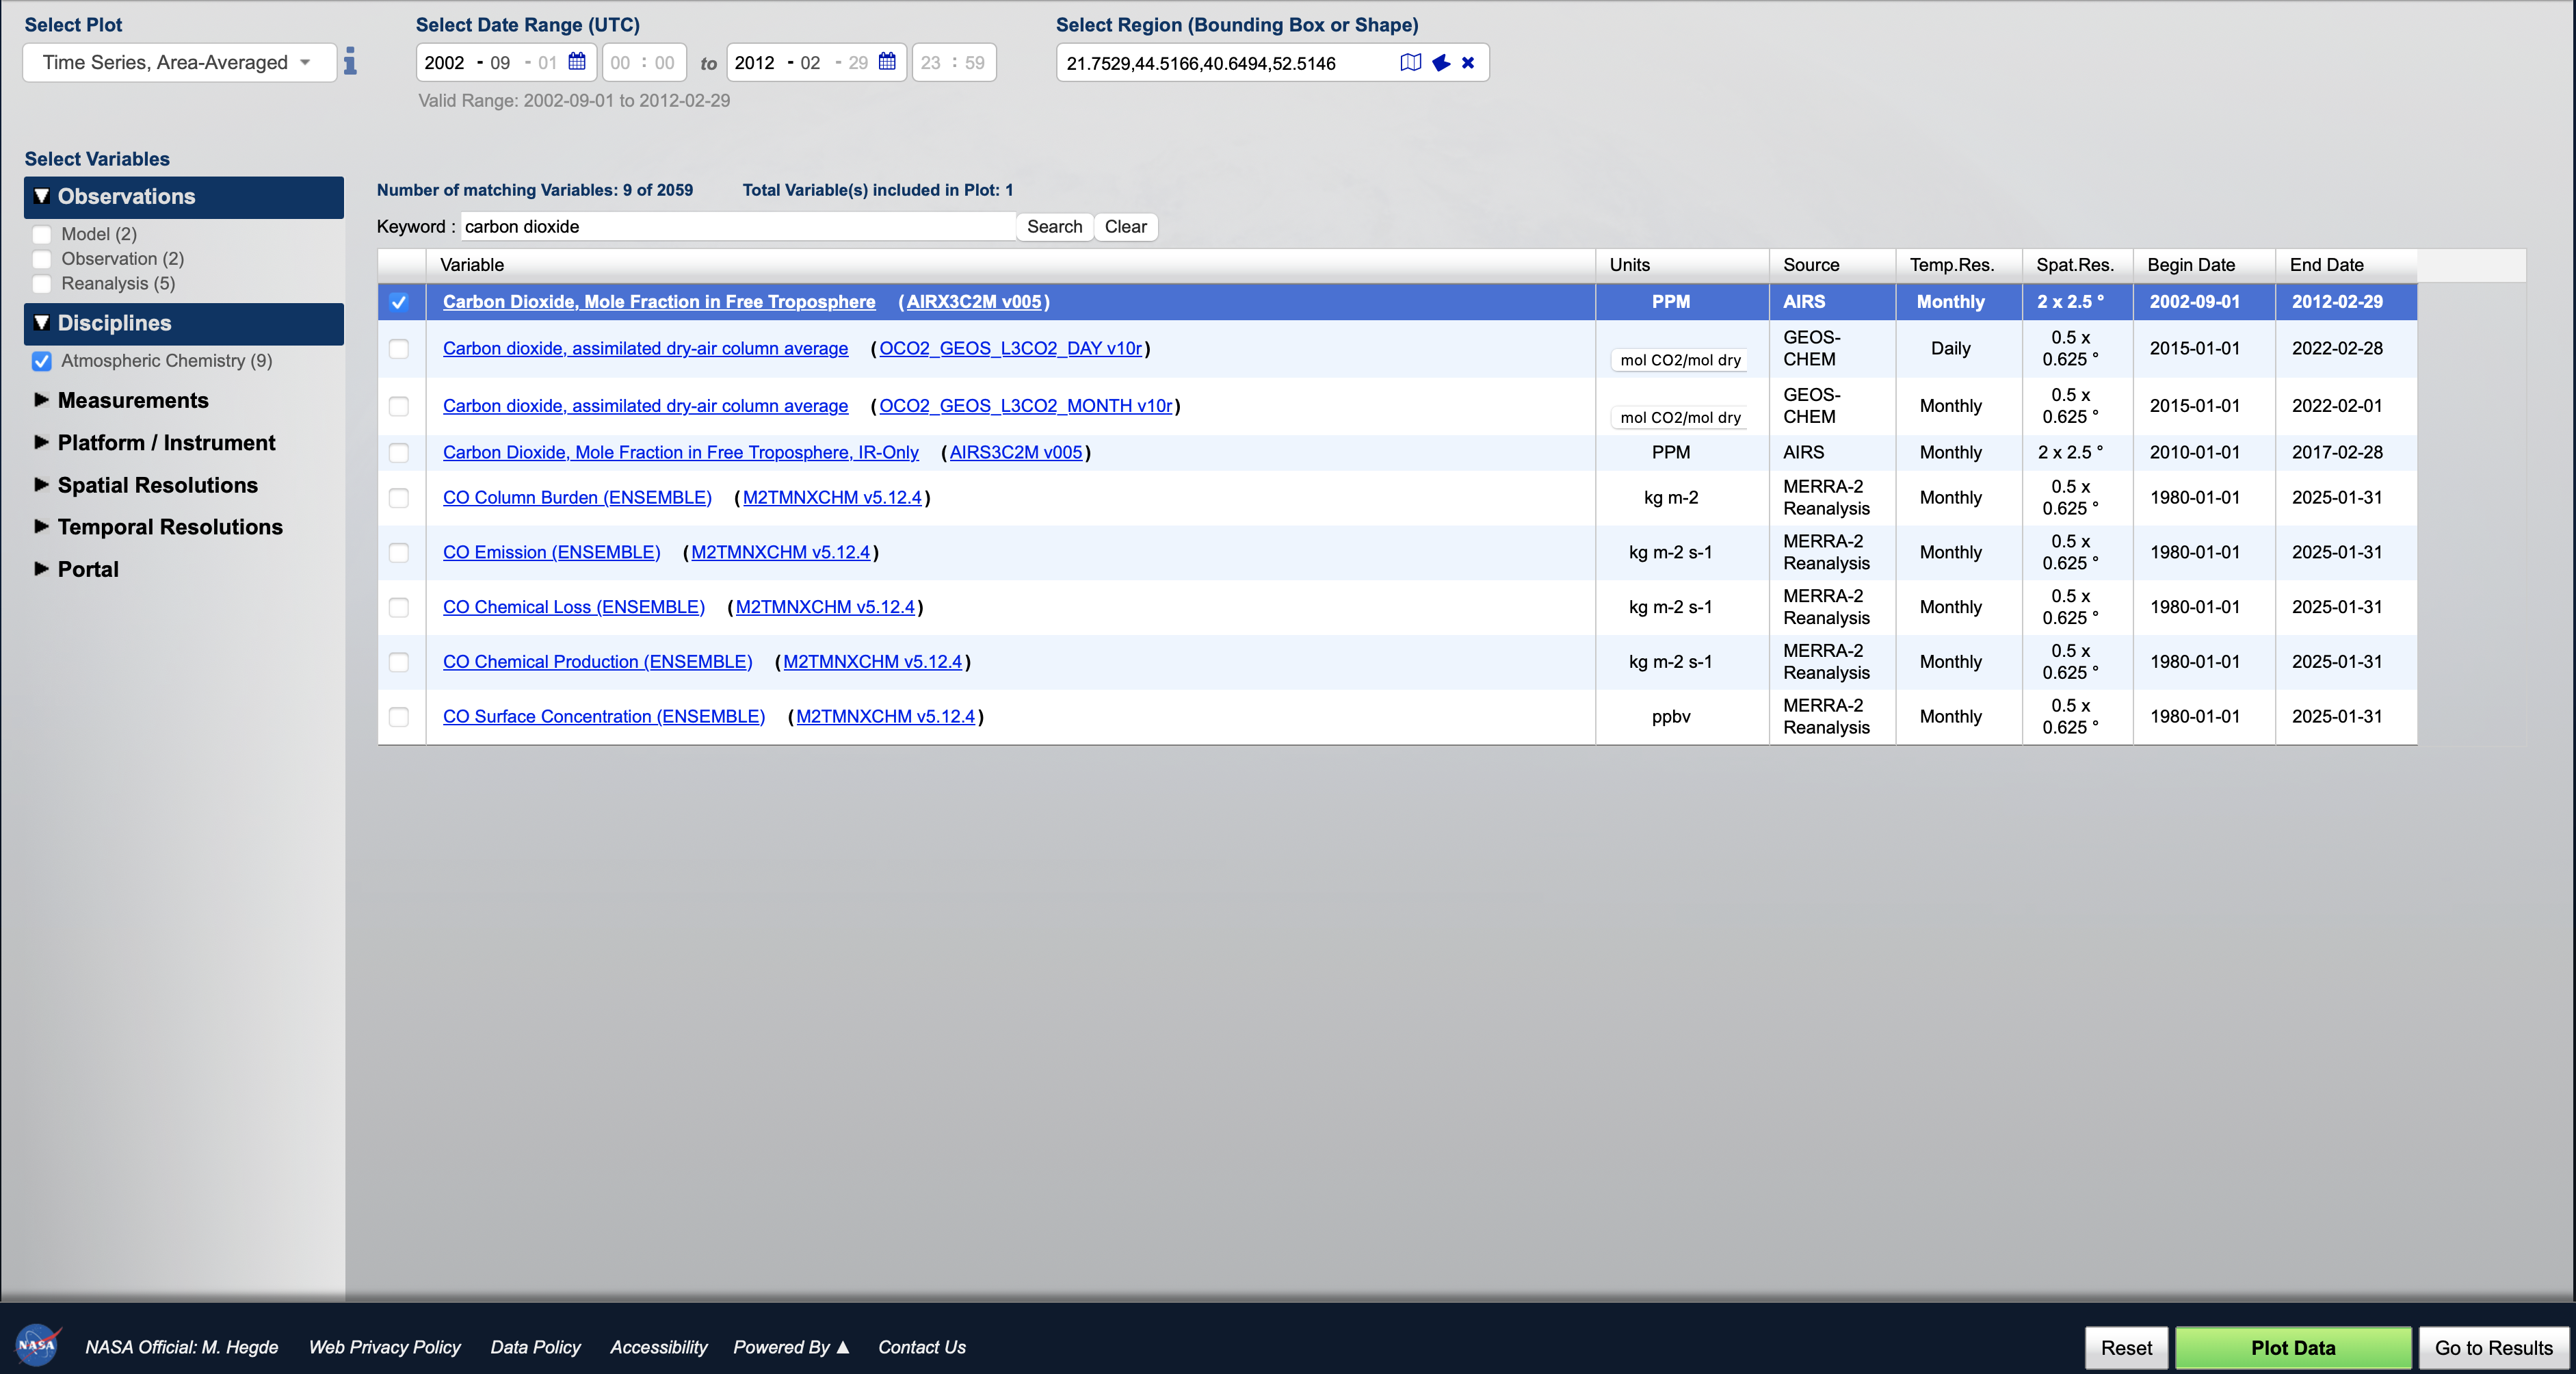
Task: Click the Reset button
Action: (2126, 1347)
